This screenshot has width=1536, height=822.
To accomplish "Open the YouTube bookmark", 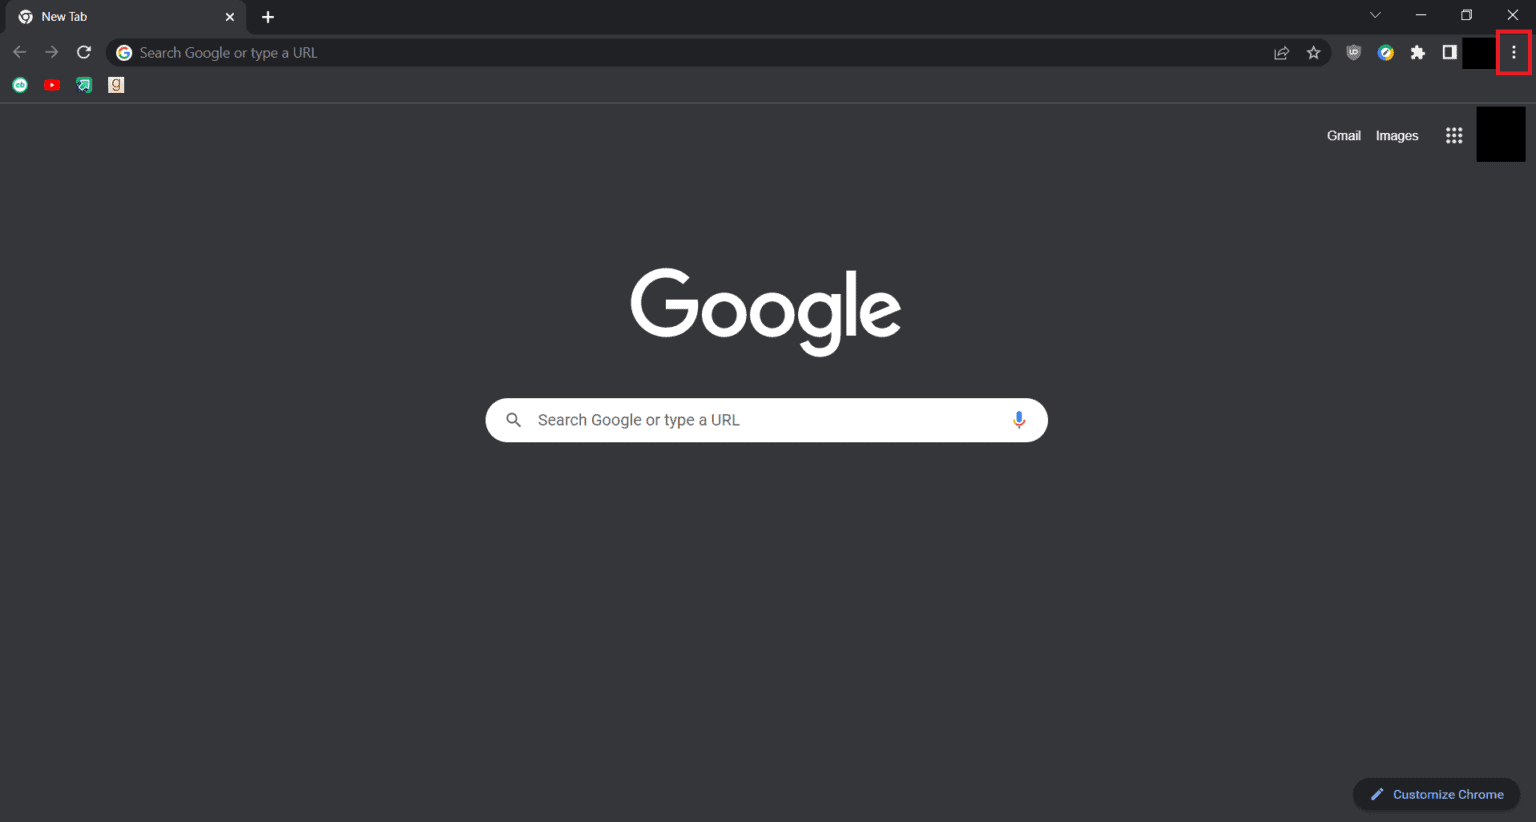I will pyautogui.click(x=52, y=85).
